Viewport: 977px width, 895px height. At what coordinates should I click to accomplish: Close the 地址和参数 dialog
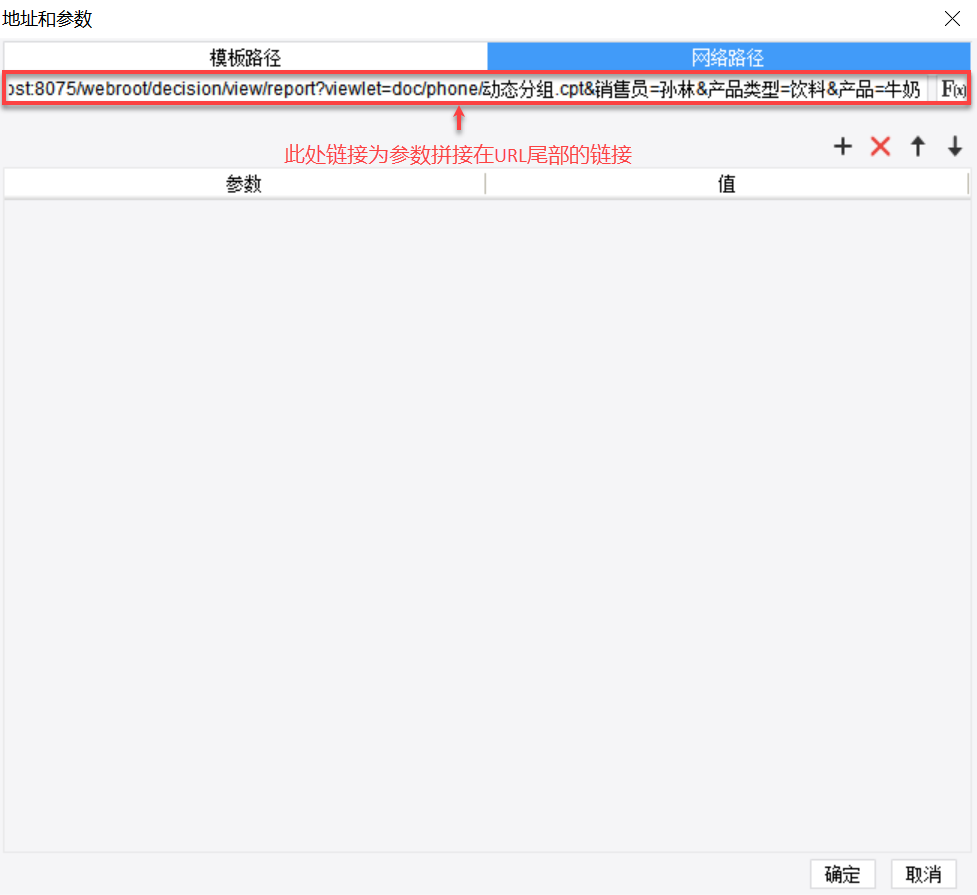[952, 19]
